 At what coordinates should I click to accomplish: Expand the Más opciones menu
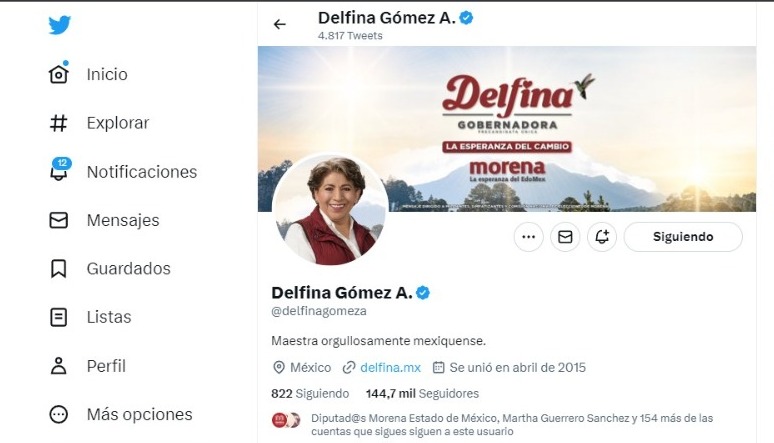59,414
